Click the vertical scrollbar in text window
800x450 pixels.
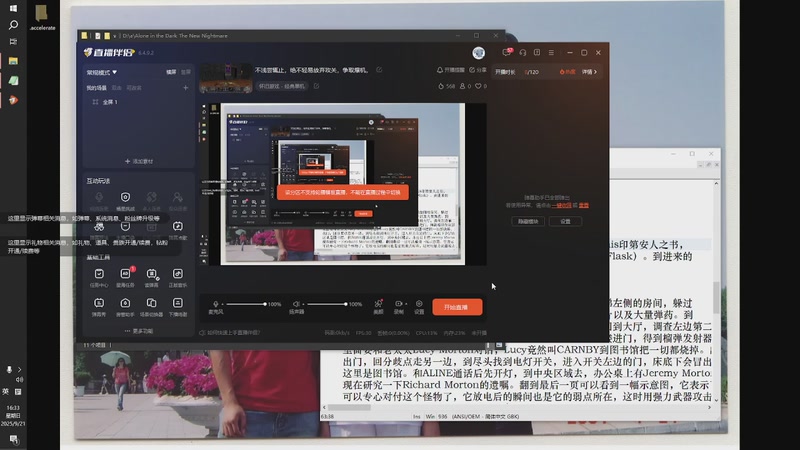(x=716, y=298)
